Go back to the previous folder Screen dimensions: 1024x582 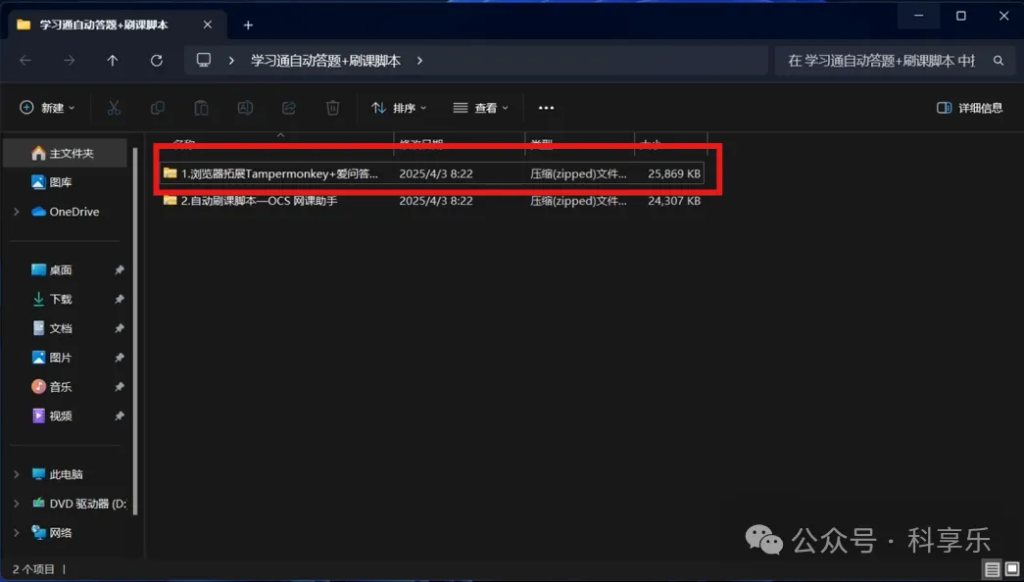click(25, 61)
